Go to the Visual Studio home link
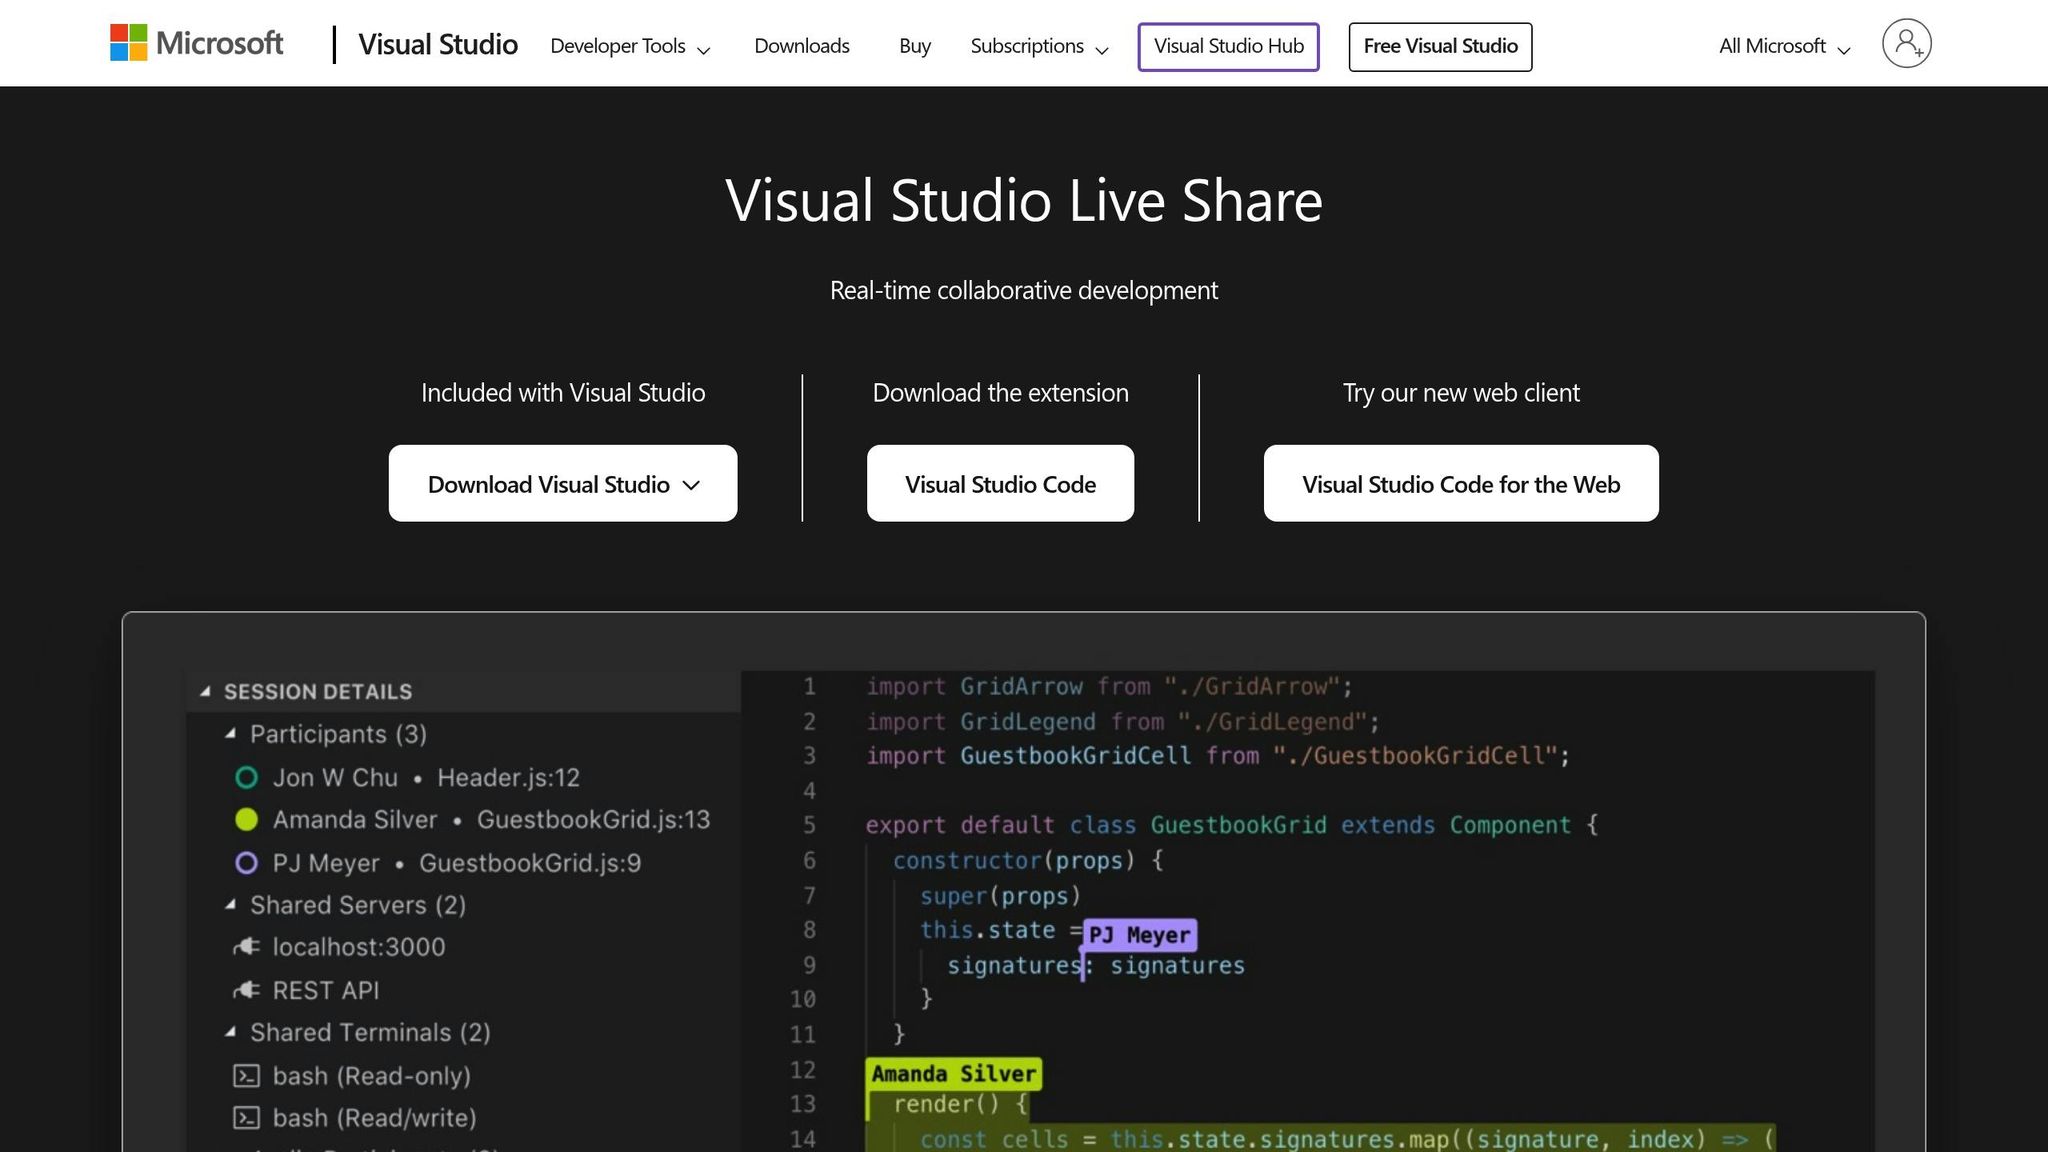The height and width of the screenshot is (1152, 2048). click(x=438, y=45)
